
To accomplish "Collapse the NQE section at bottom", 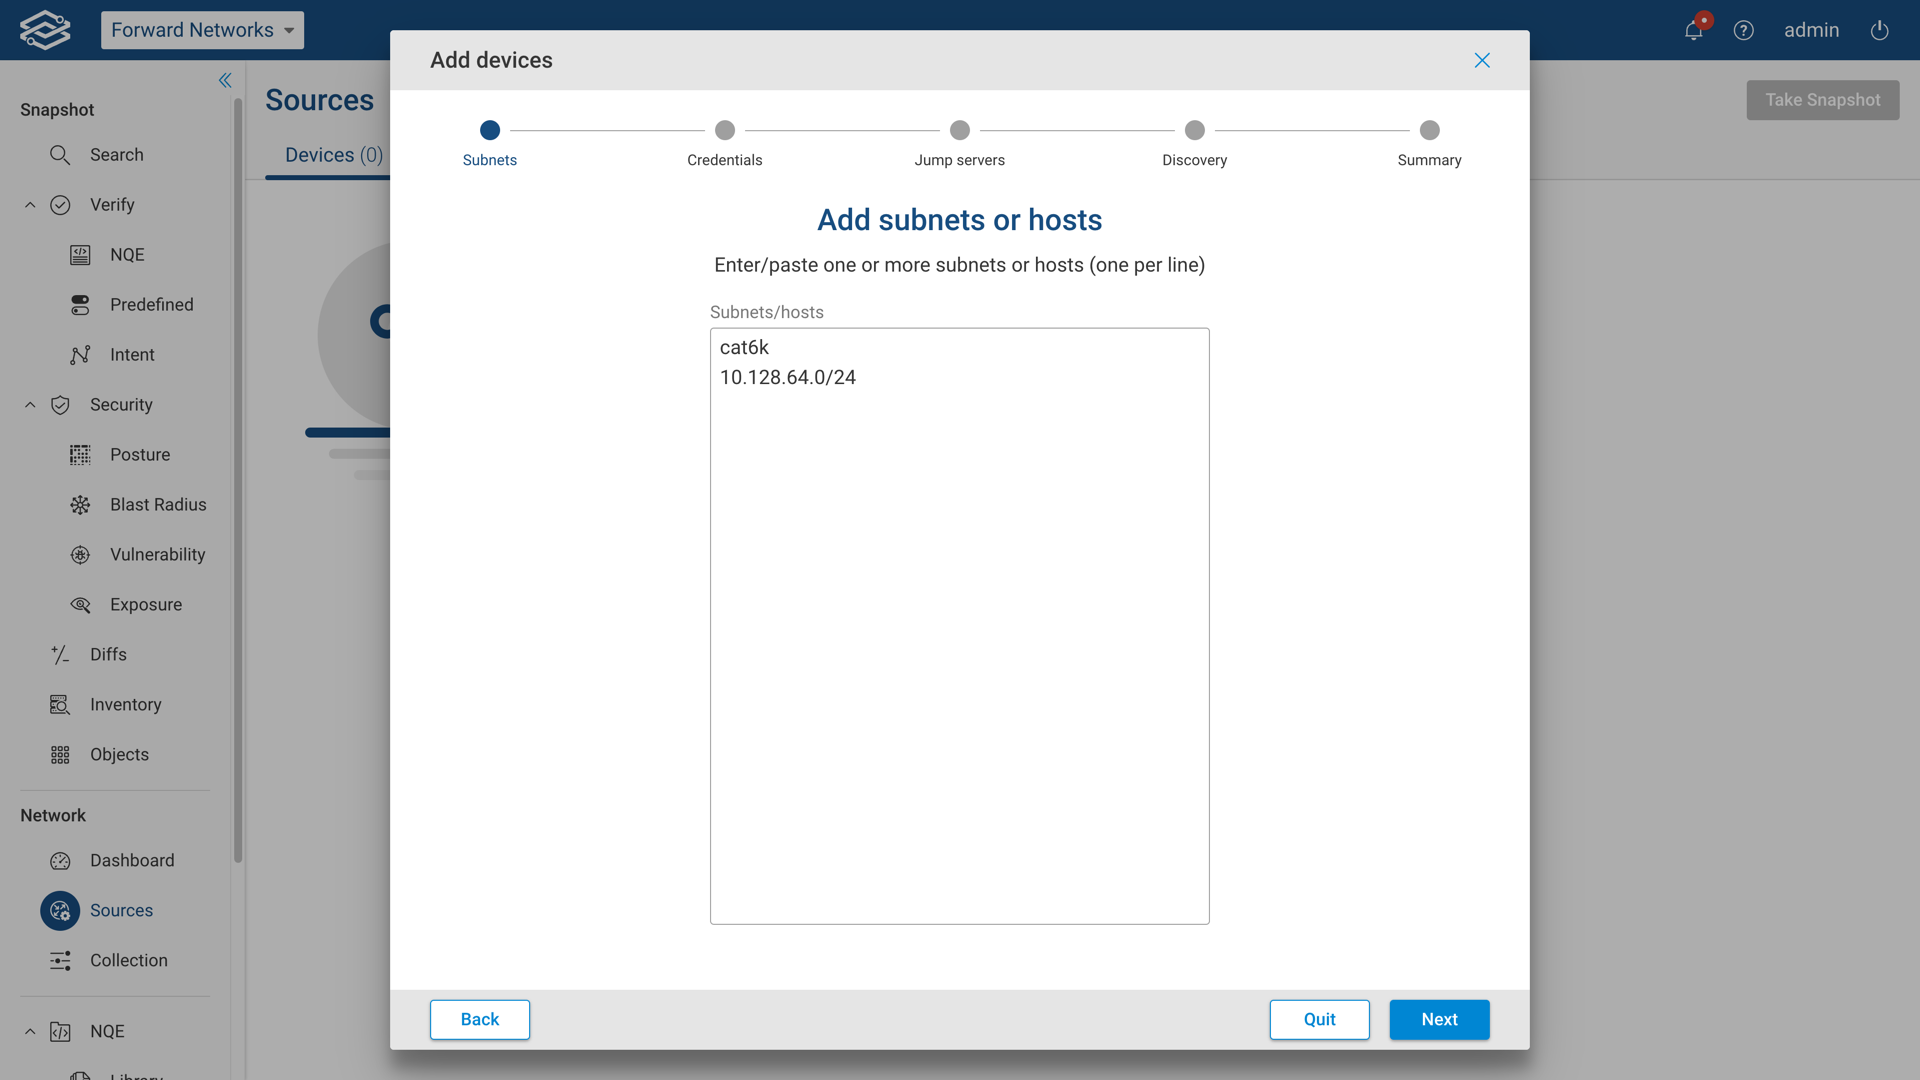I will (x=30, y=1031).
